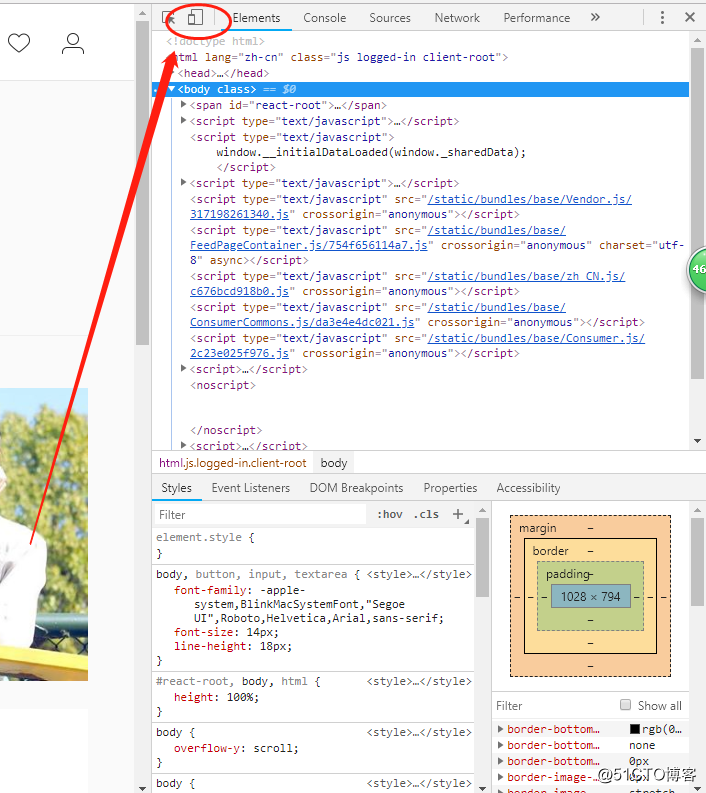Click window.__initialDataLoaded script text
706x793 pixels.
371,152
